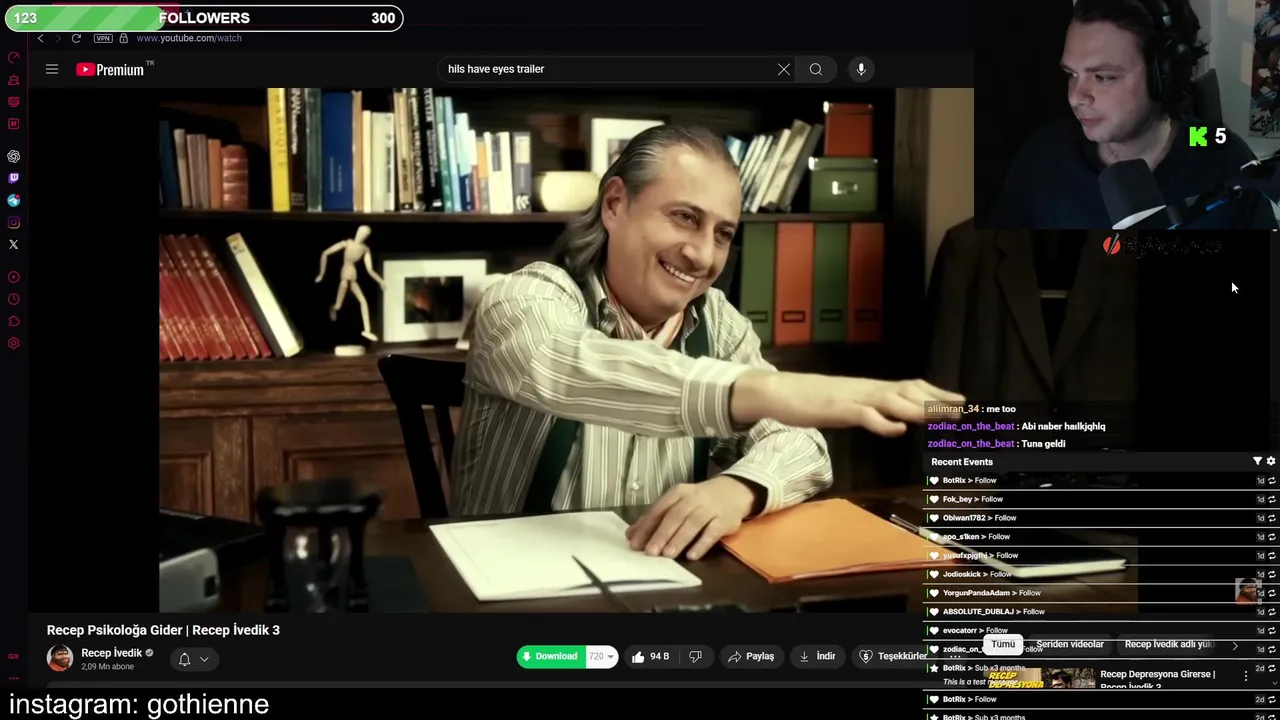Select the 'Recep İvedik adlı' filter chip

1167,645
